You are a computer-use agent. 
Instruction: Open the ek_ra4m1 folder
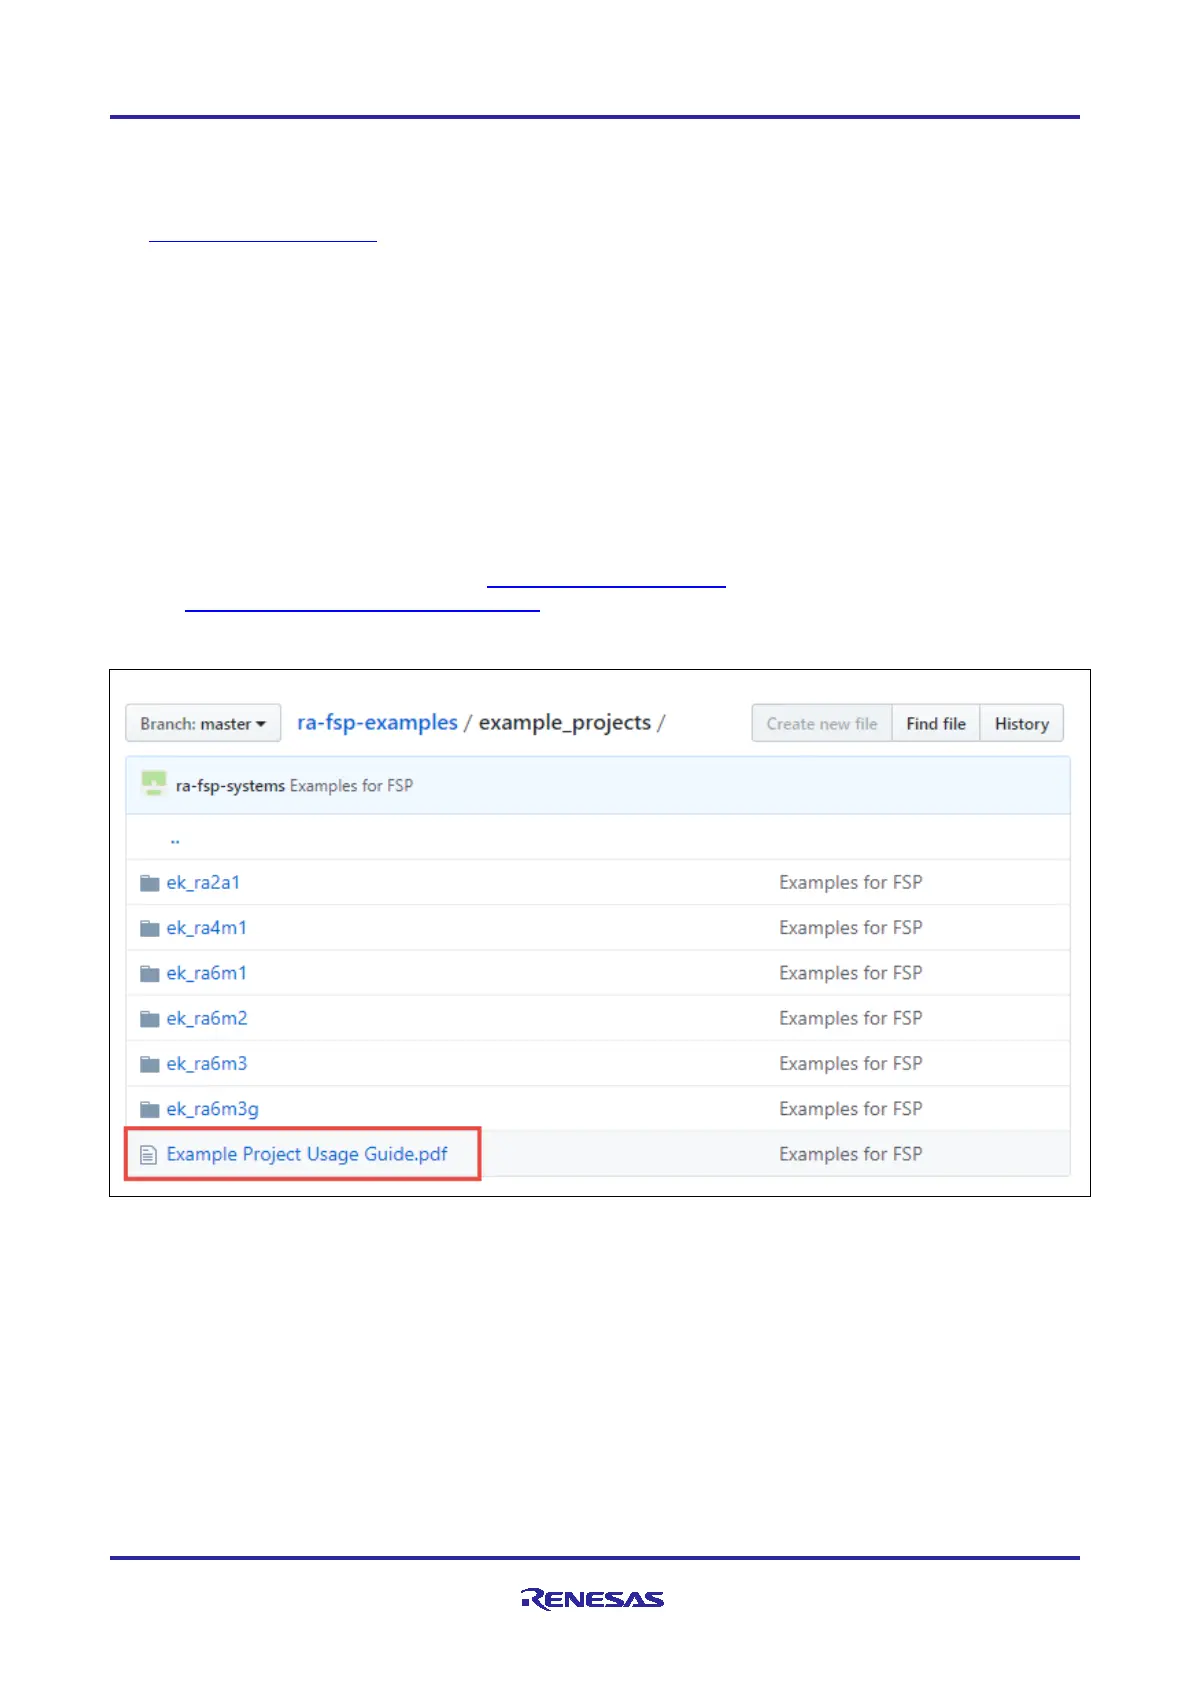click(x=206, y=927)
